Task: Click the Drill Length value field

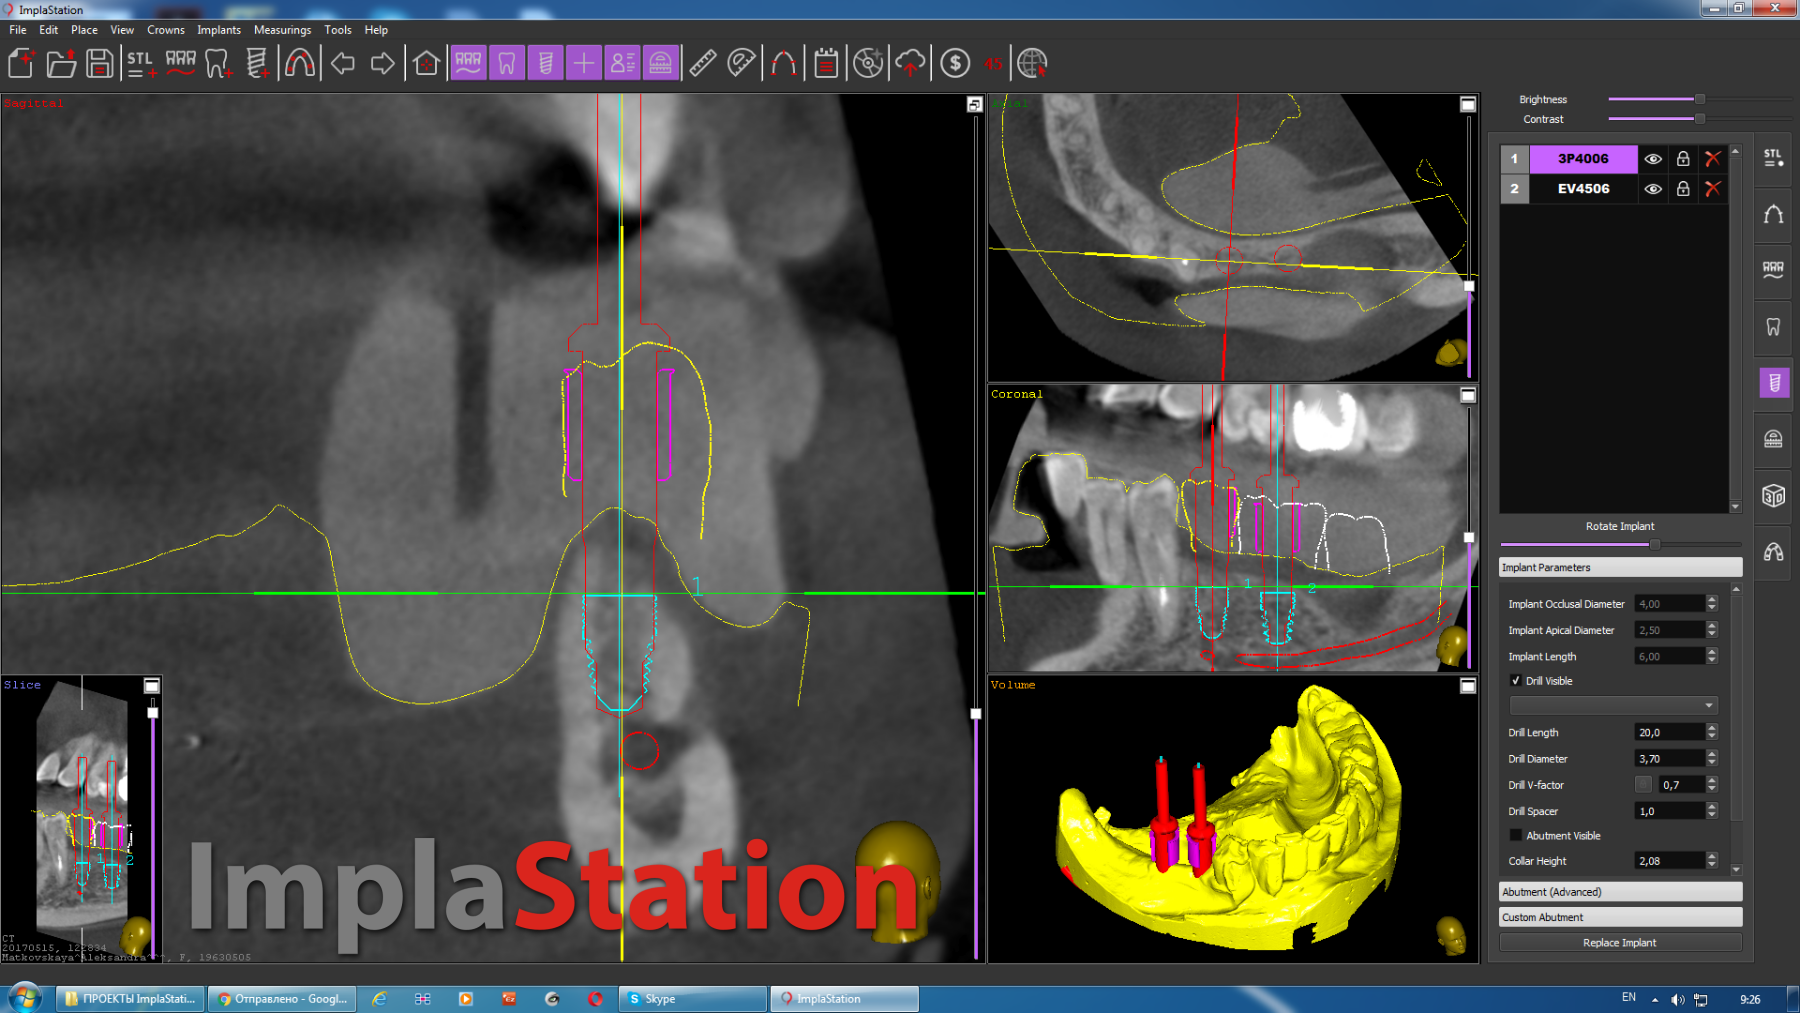Action: tap(1669, 732)
